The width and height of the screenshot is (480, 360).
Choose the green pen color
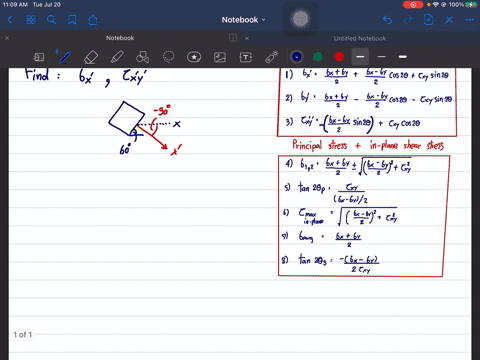[318, 57]
